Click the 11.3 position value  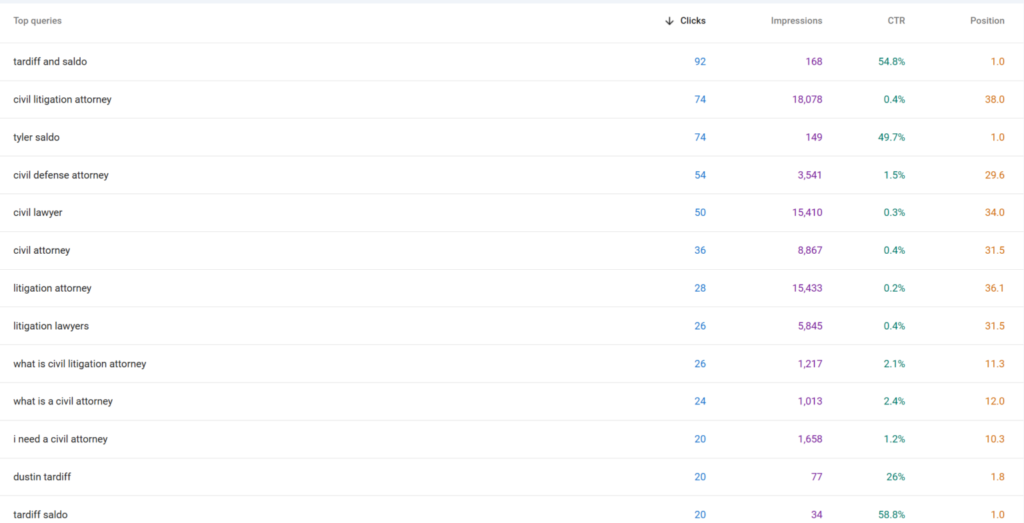(x=995, y=364)
